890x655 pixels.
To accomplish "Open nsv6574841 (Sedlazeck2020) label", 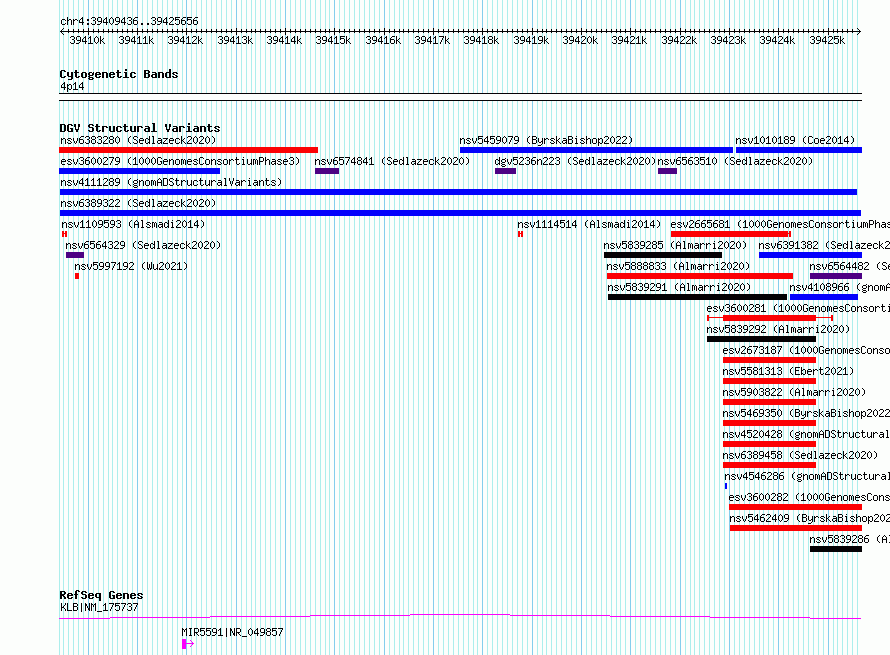I will coord(392,161).
